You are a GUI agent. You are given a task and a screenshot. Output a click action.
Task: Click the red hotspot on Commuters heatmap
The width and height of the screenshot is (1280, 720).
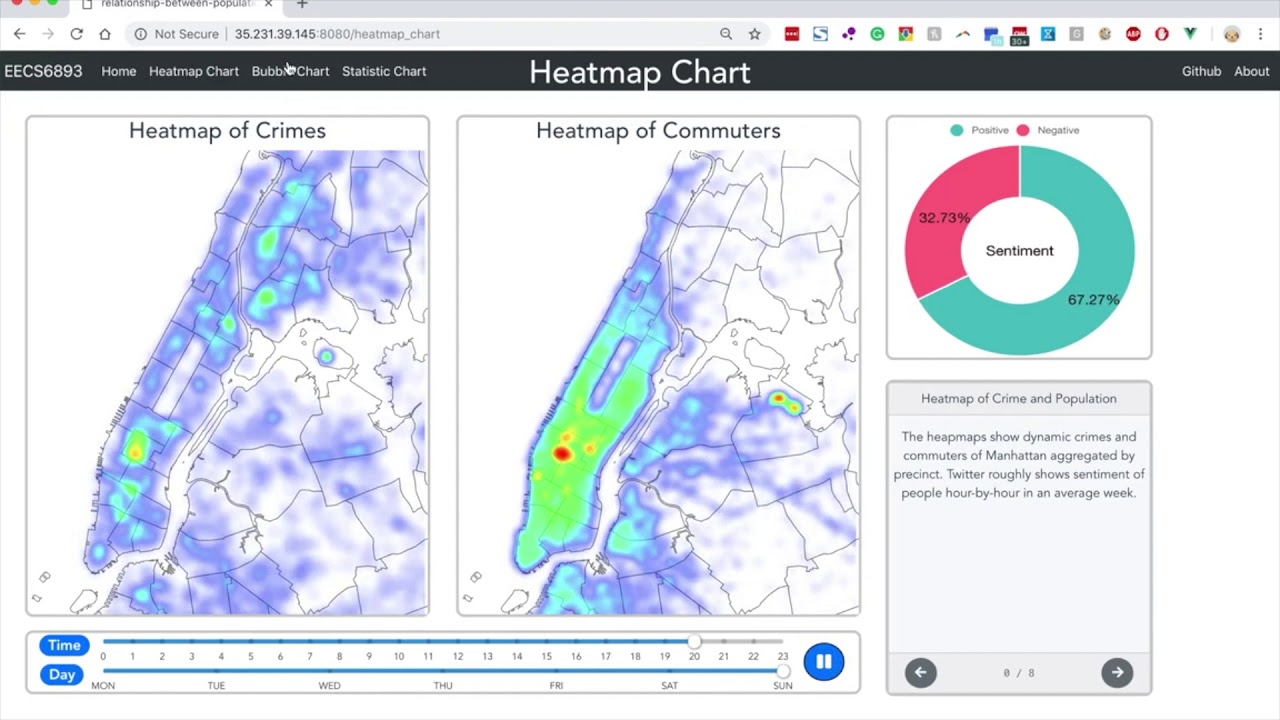coord(562,454)
